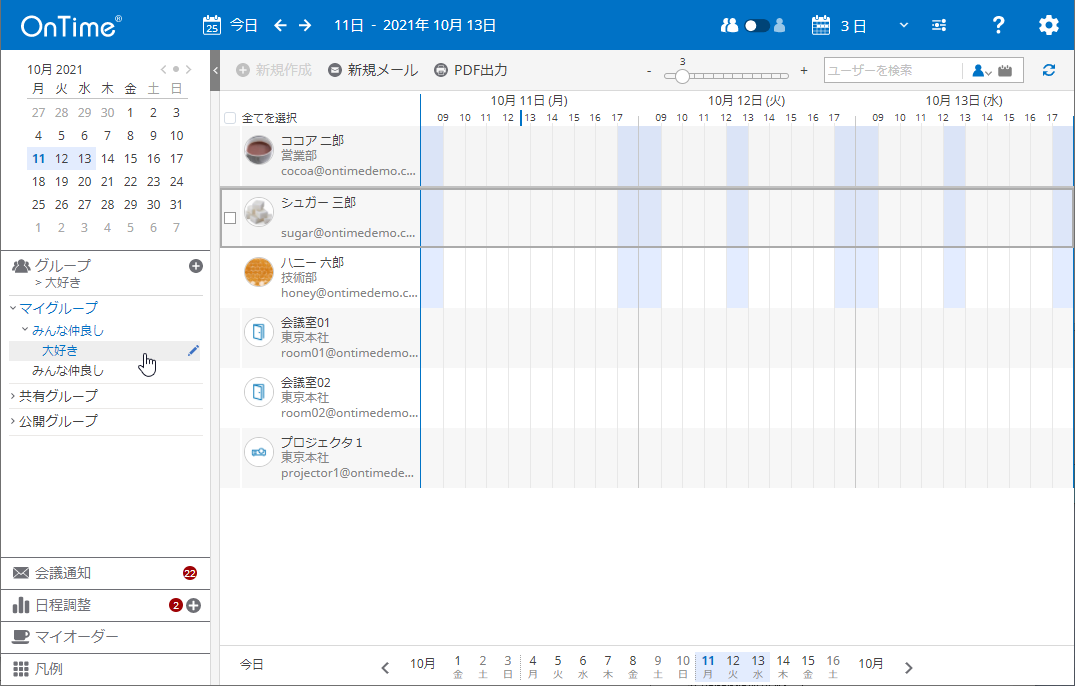The height and width of the screenshot is (686, 1075).
Task: Click シュガー 三郎 avatar
Action: pyautogui.click(x=259, y=212)
